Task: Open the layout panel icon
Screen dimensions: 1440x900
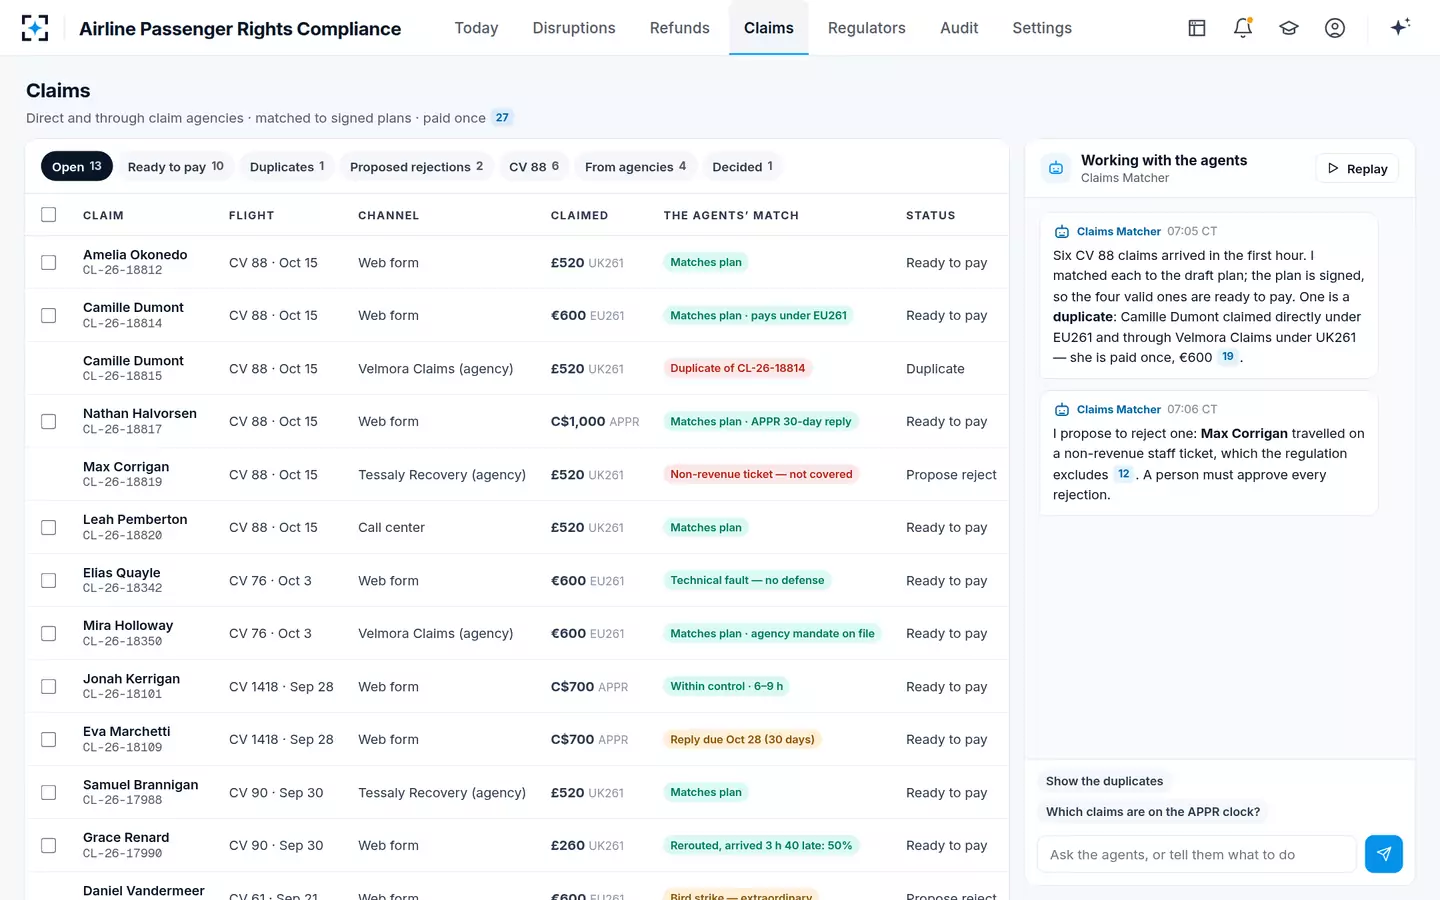Action: [1197, 28]
